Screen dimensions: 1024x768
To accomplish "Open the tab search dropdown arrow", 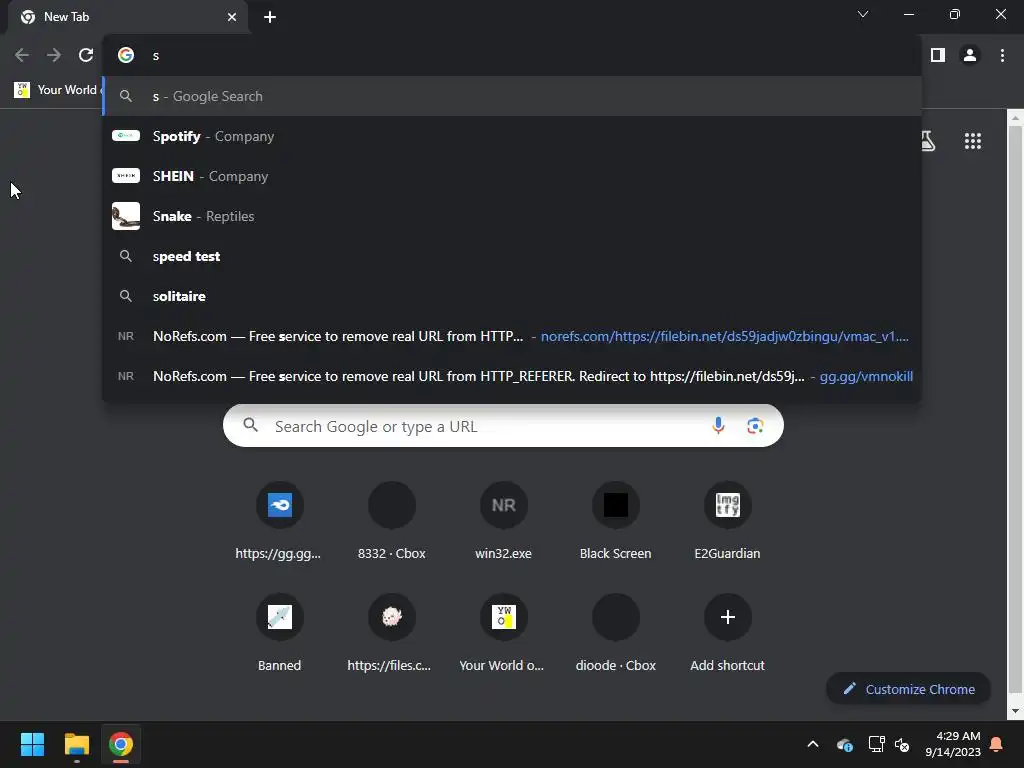I will click(x=863, y=14).
